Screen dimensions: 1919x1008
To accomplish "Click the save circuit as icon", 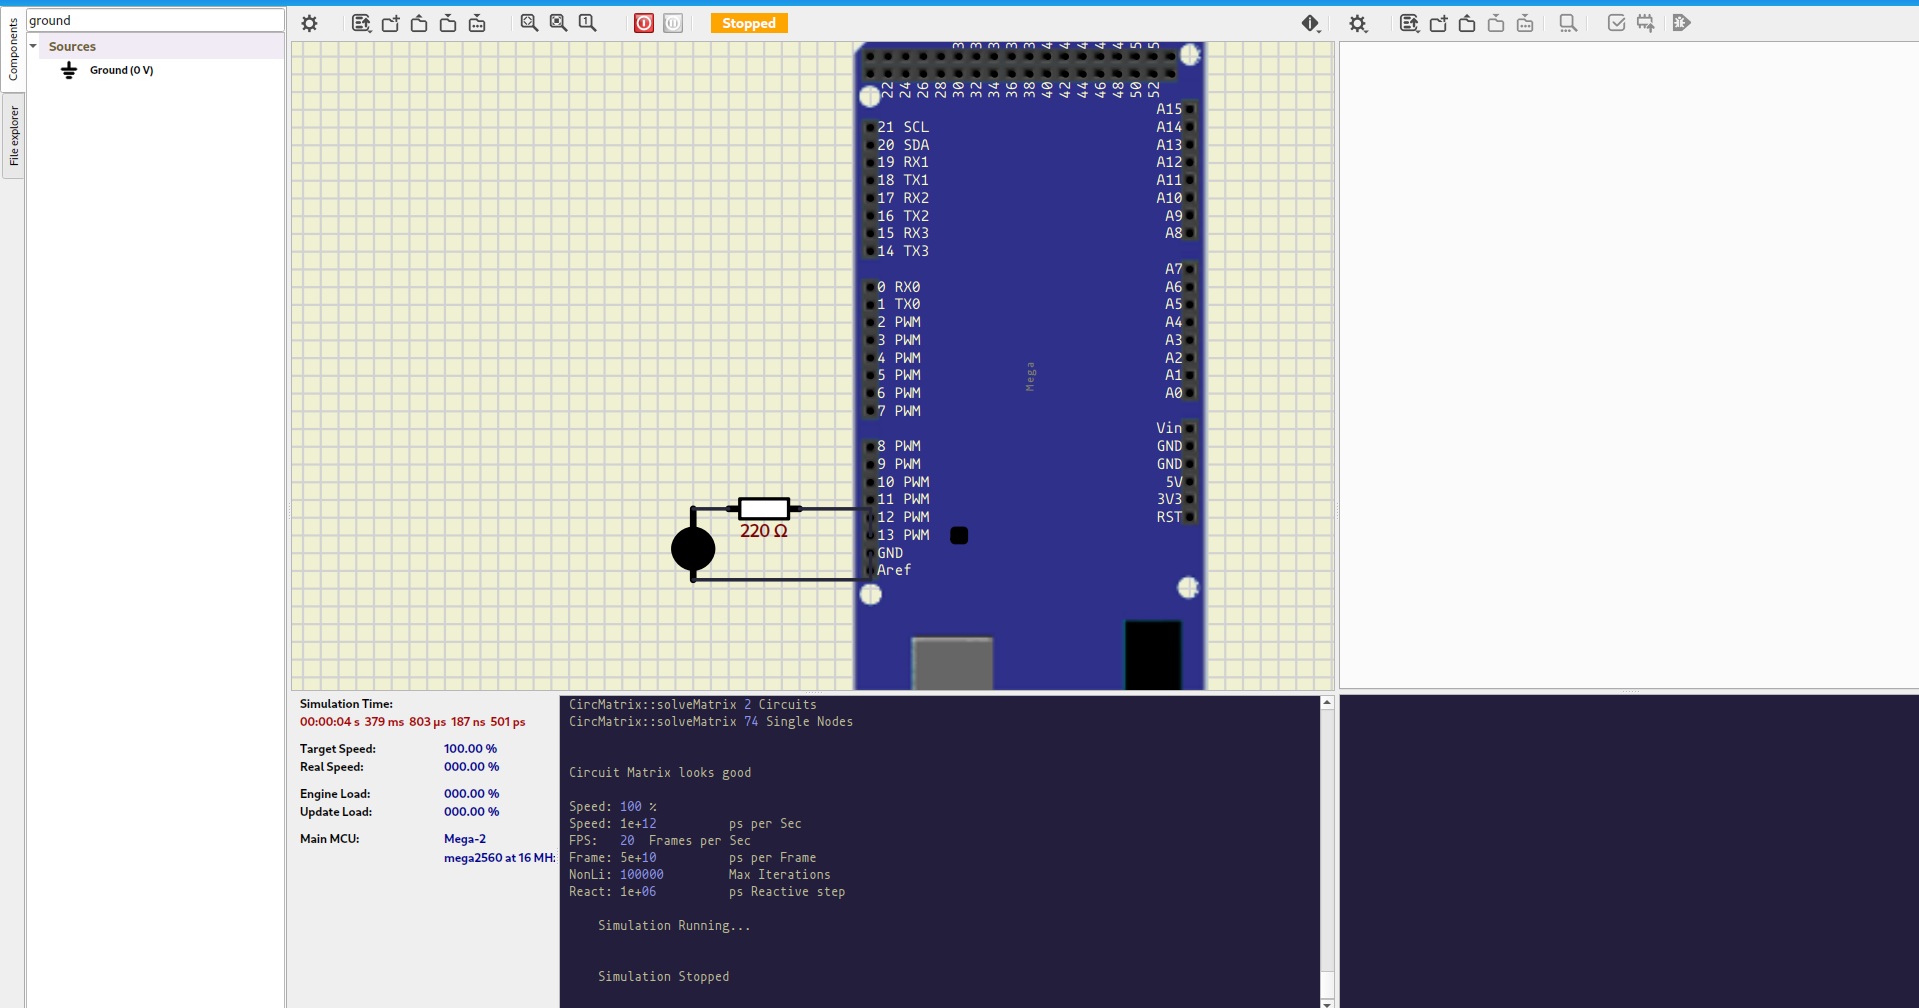I will [x=477, y=23].
